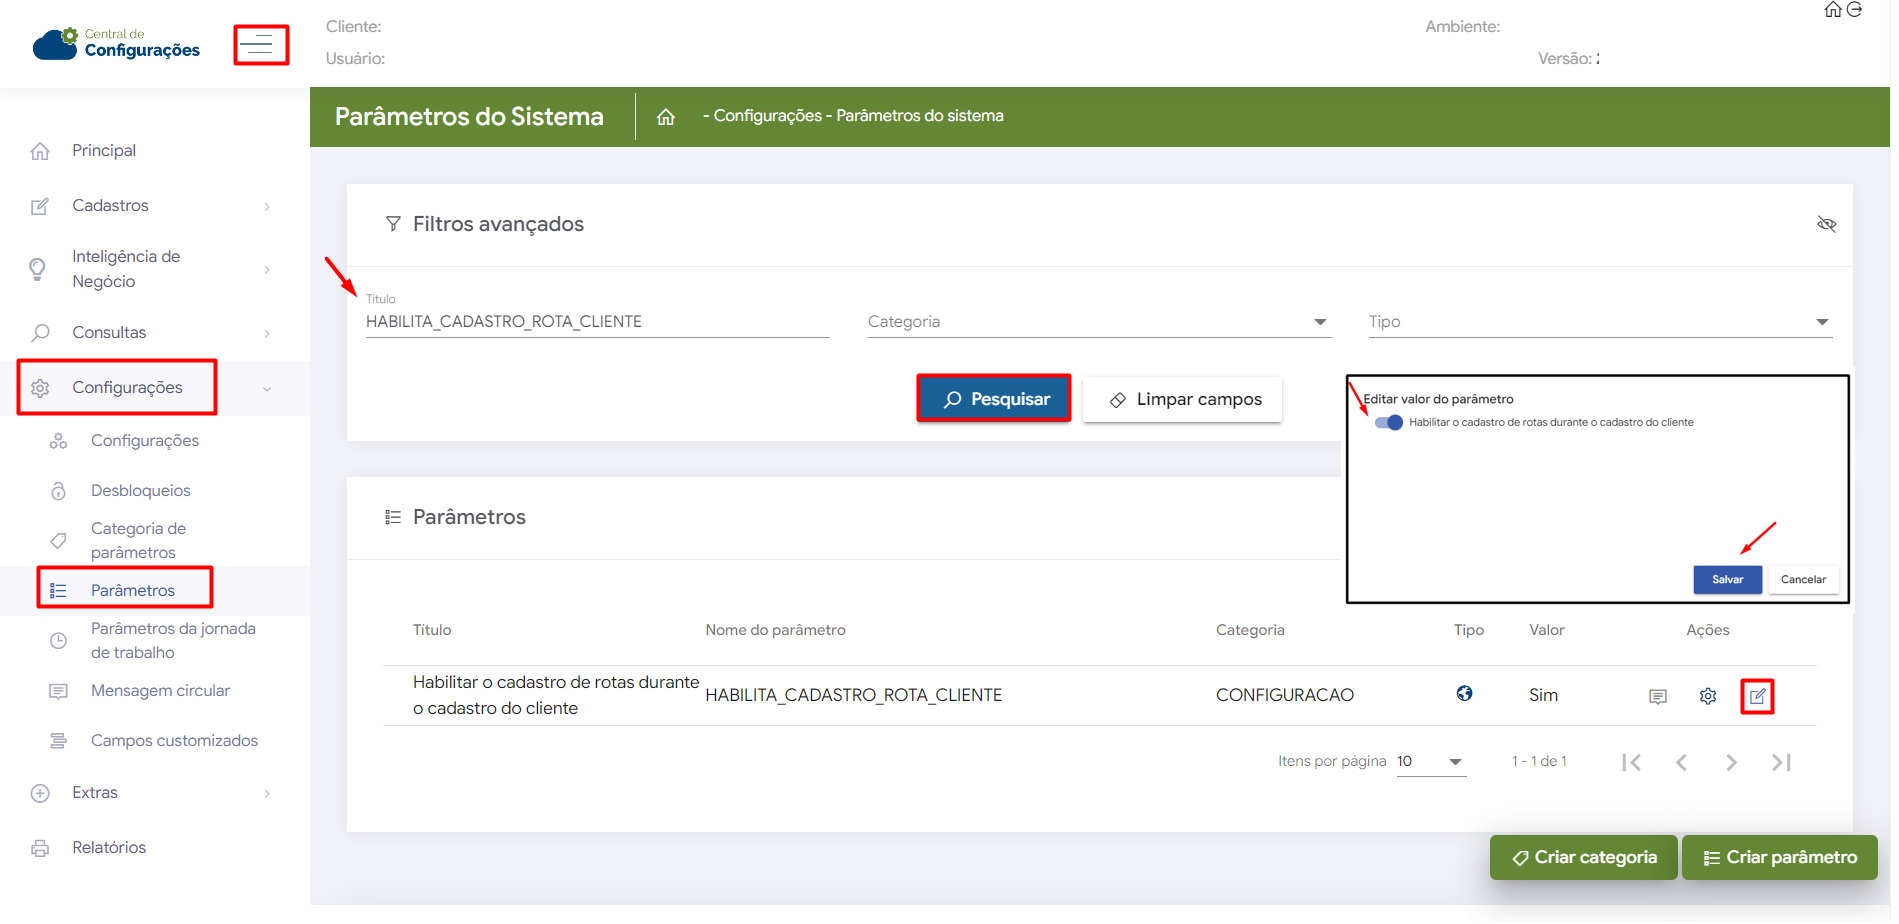Screen dimensions: 1899x924
Task: Open the Tipo dropdown filter
Action: [1599, 322]
